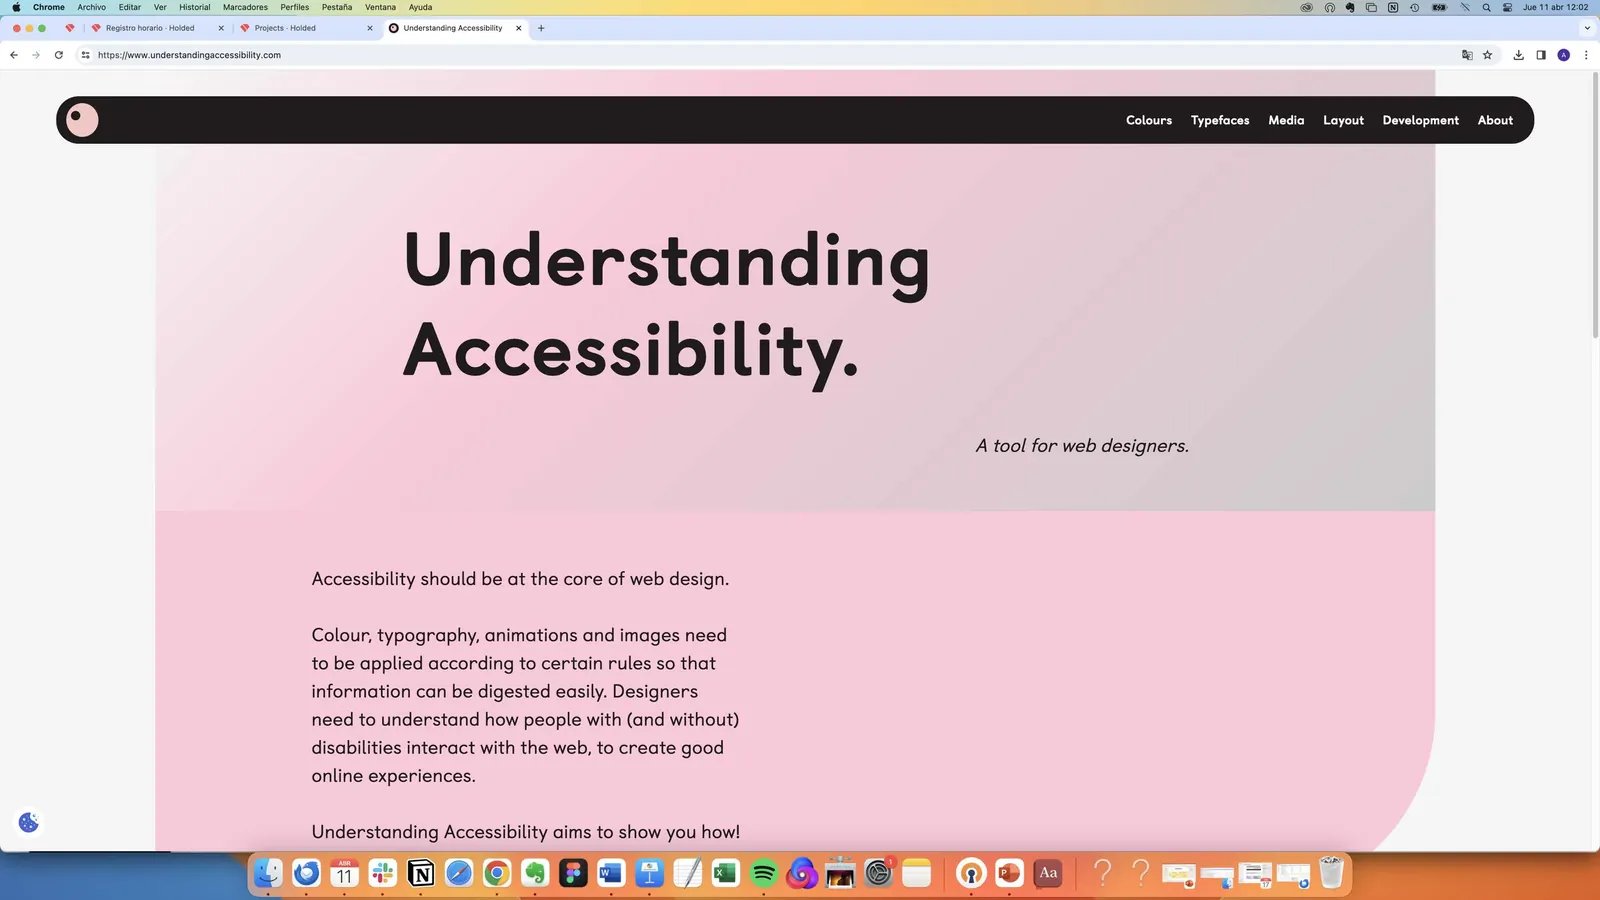Visit the Development page
This screenshot has height=900, width=1600.
point(1420,120)
